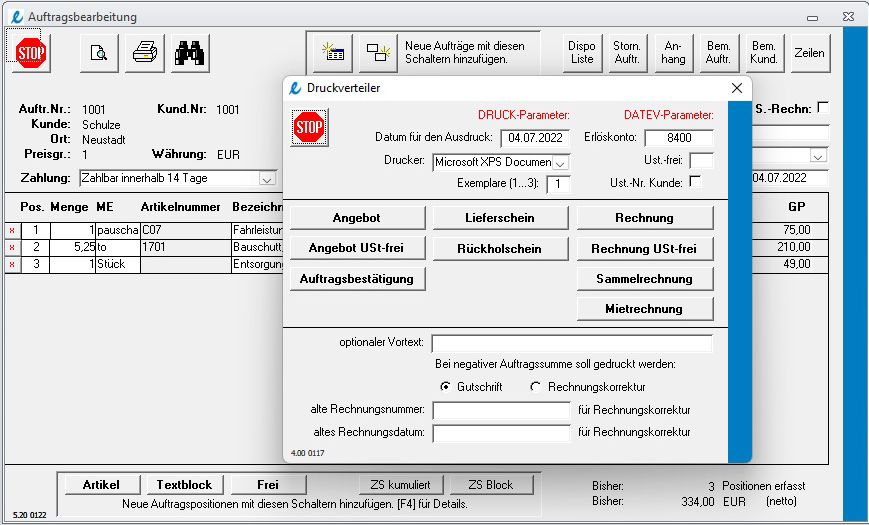Click the alte Rechnungsnummer field
869x525 pixels.
(501, 410)
